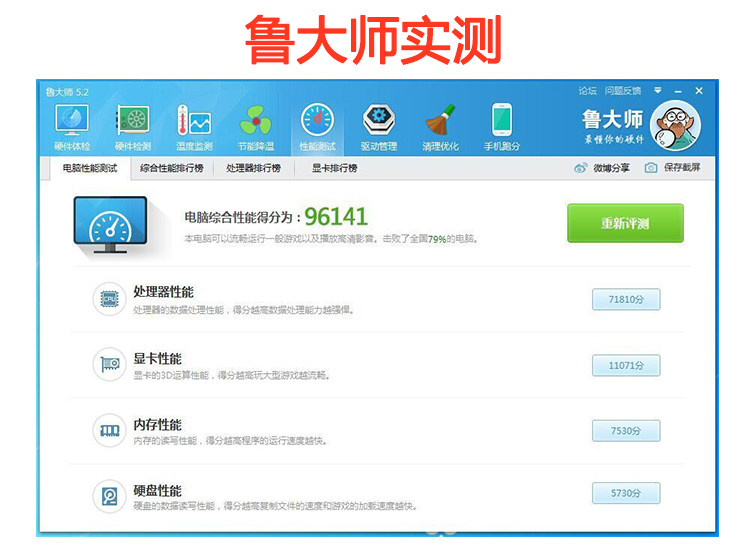Click the 71810分 processor score button

point(626,299)
